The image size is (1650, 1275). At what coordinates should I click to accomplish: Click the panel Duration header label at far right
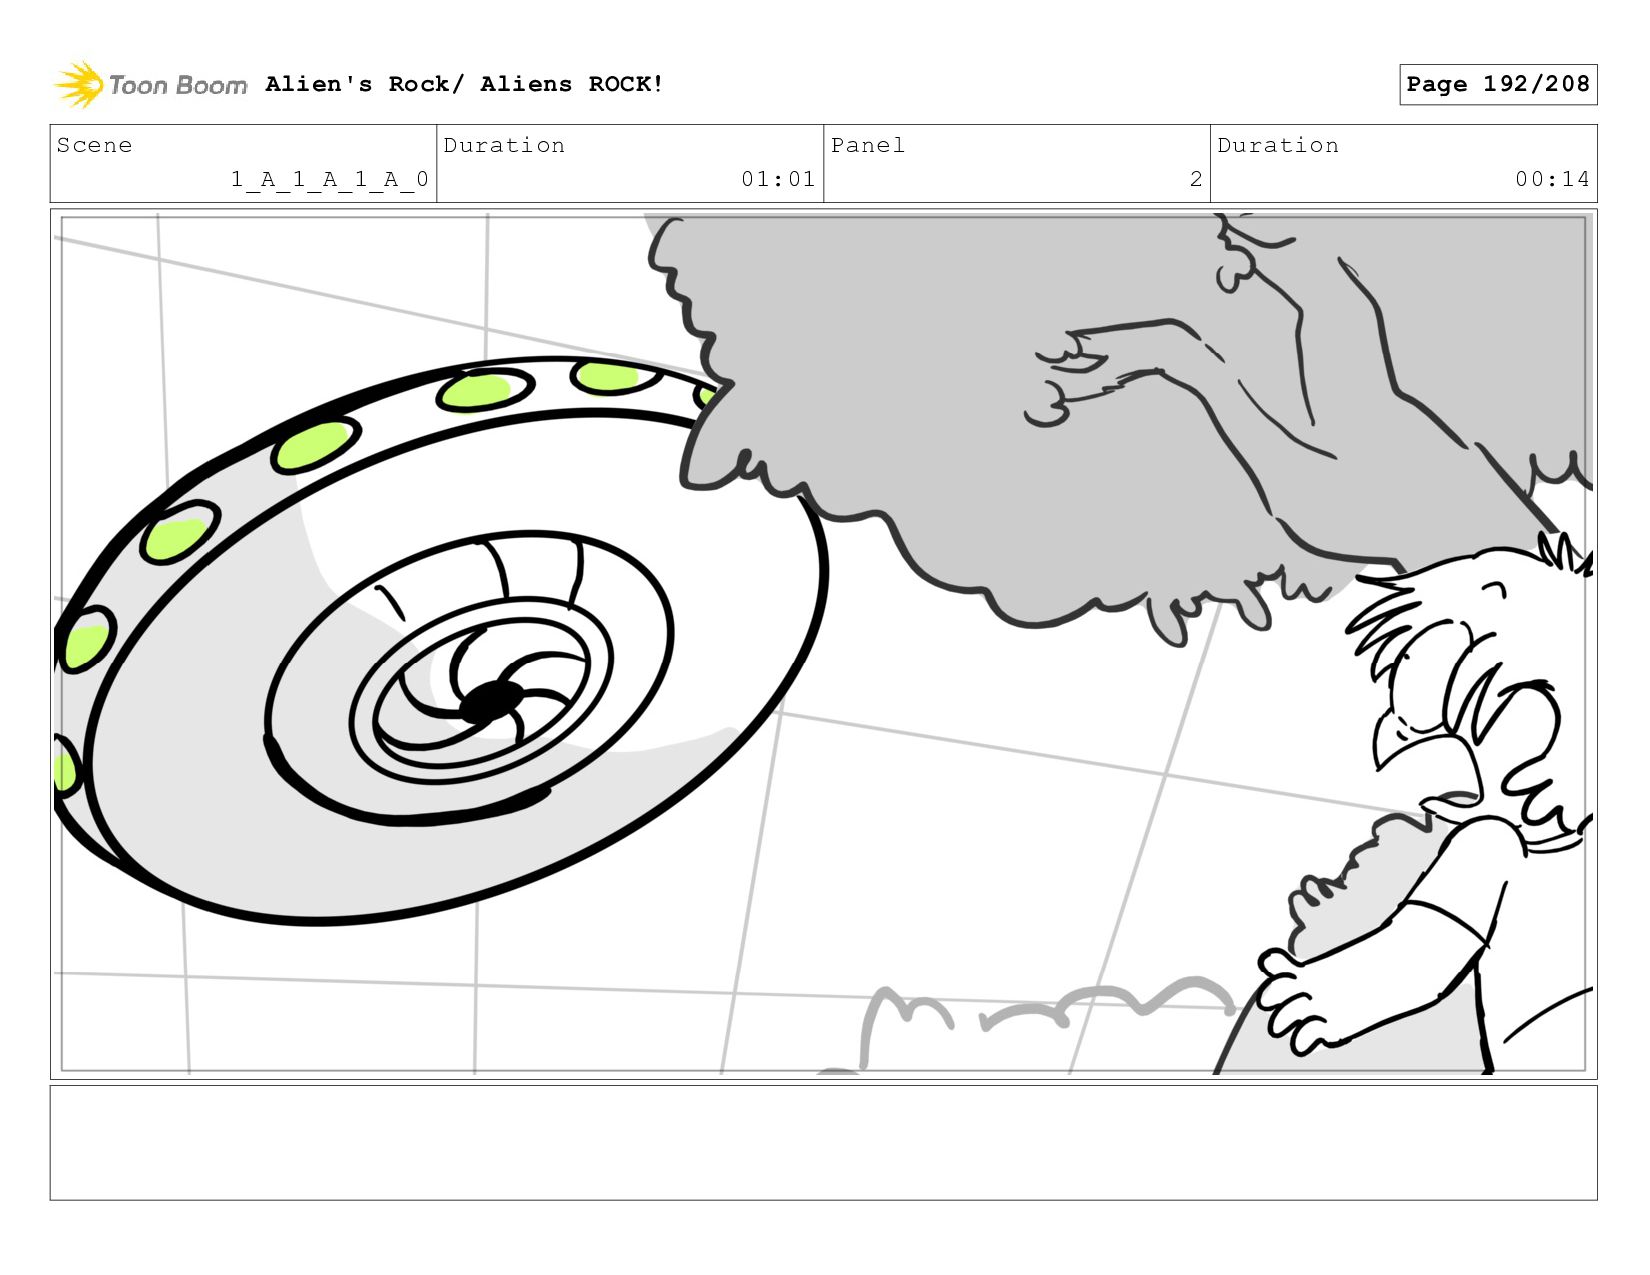click(x=1278, y=145)
